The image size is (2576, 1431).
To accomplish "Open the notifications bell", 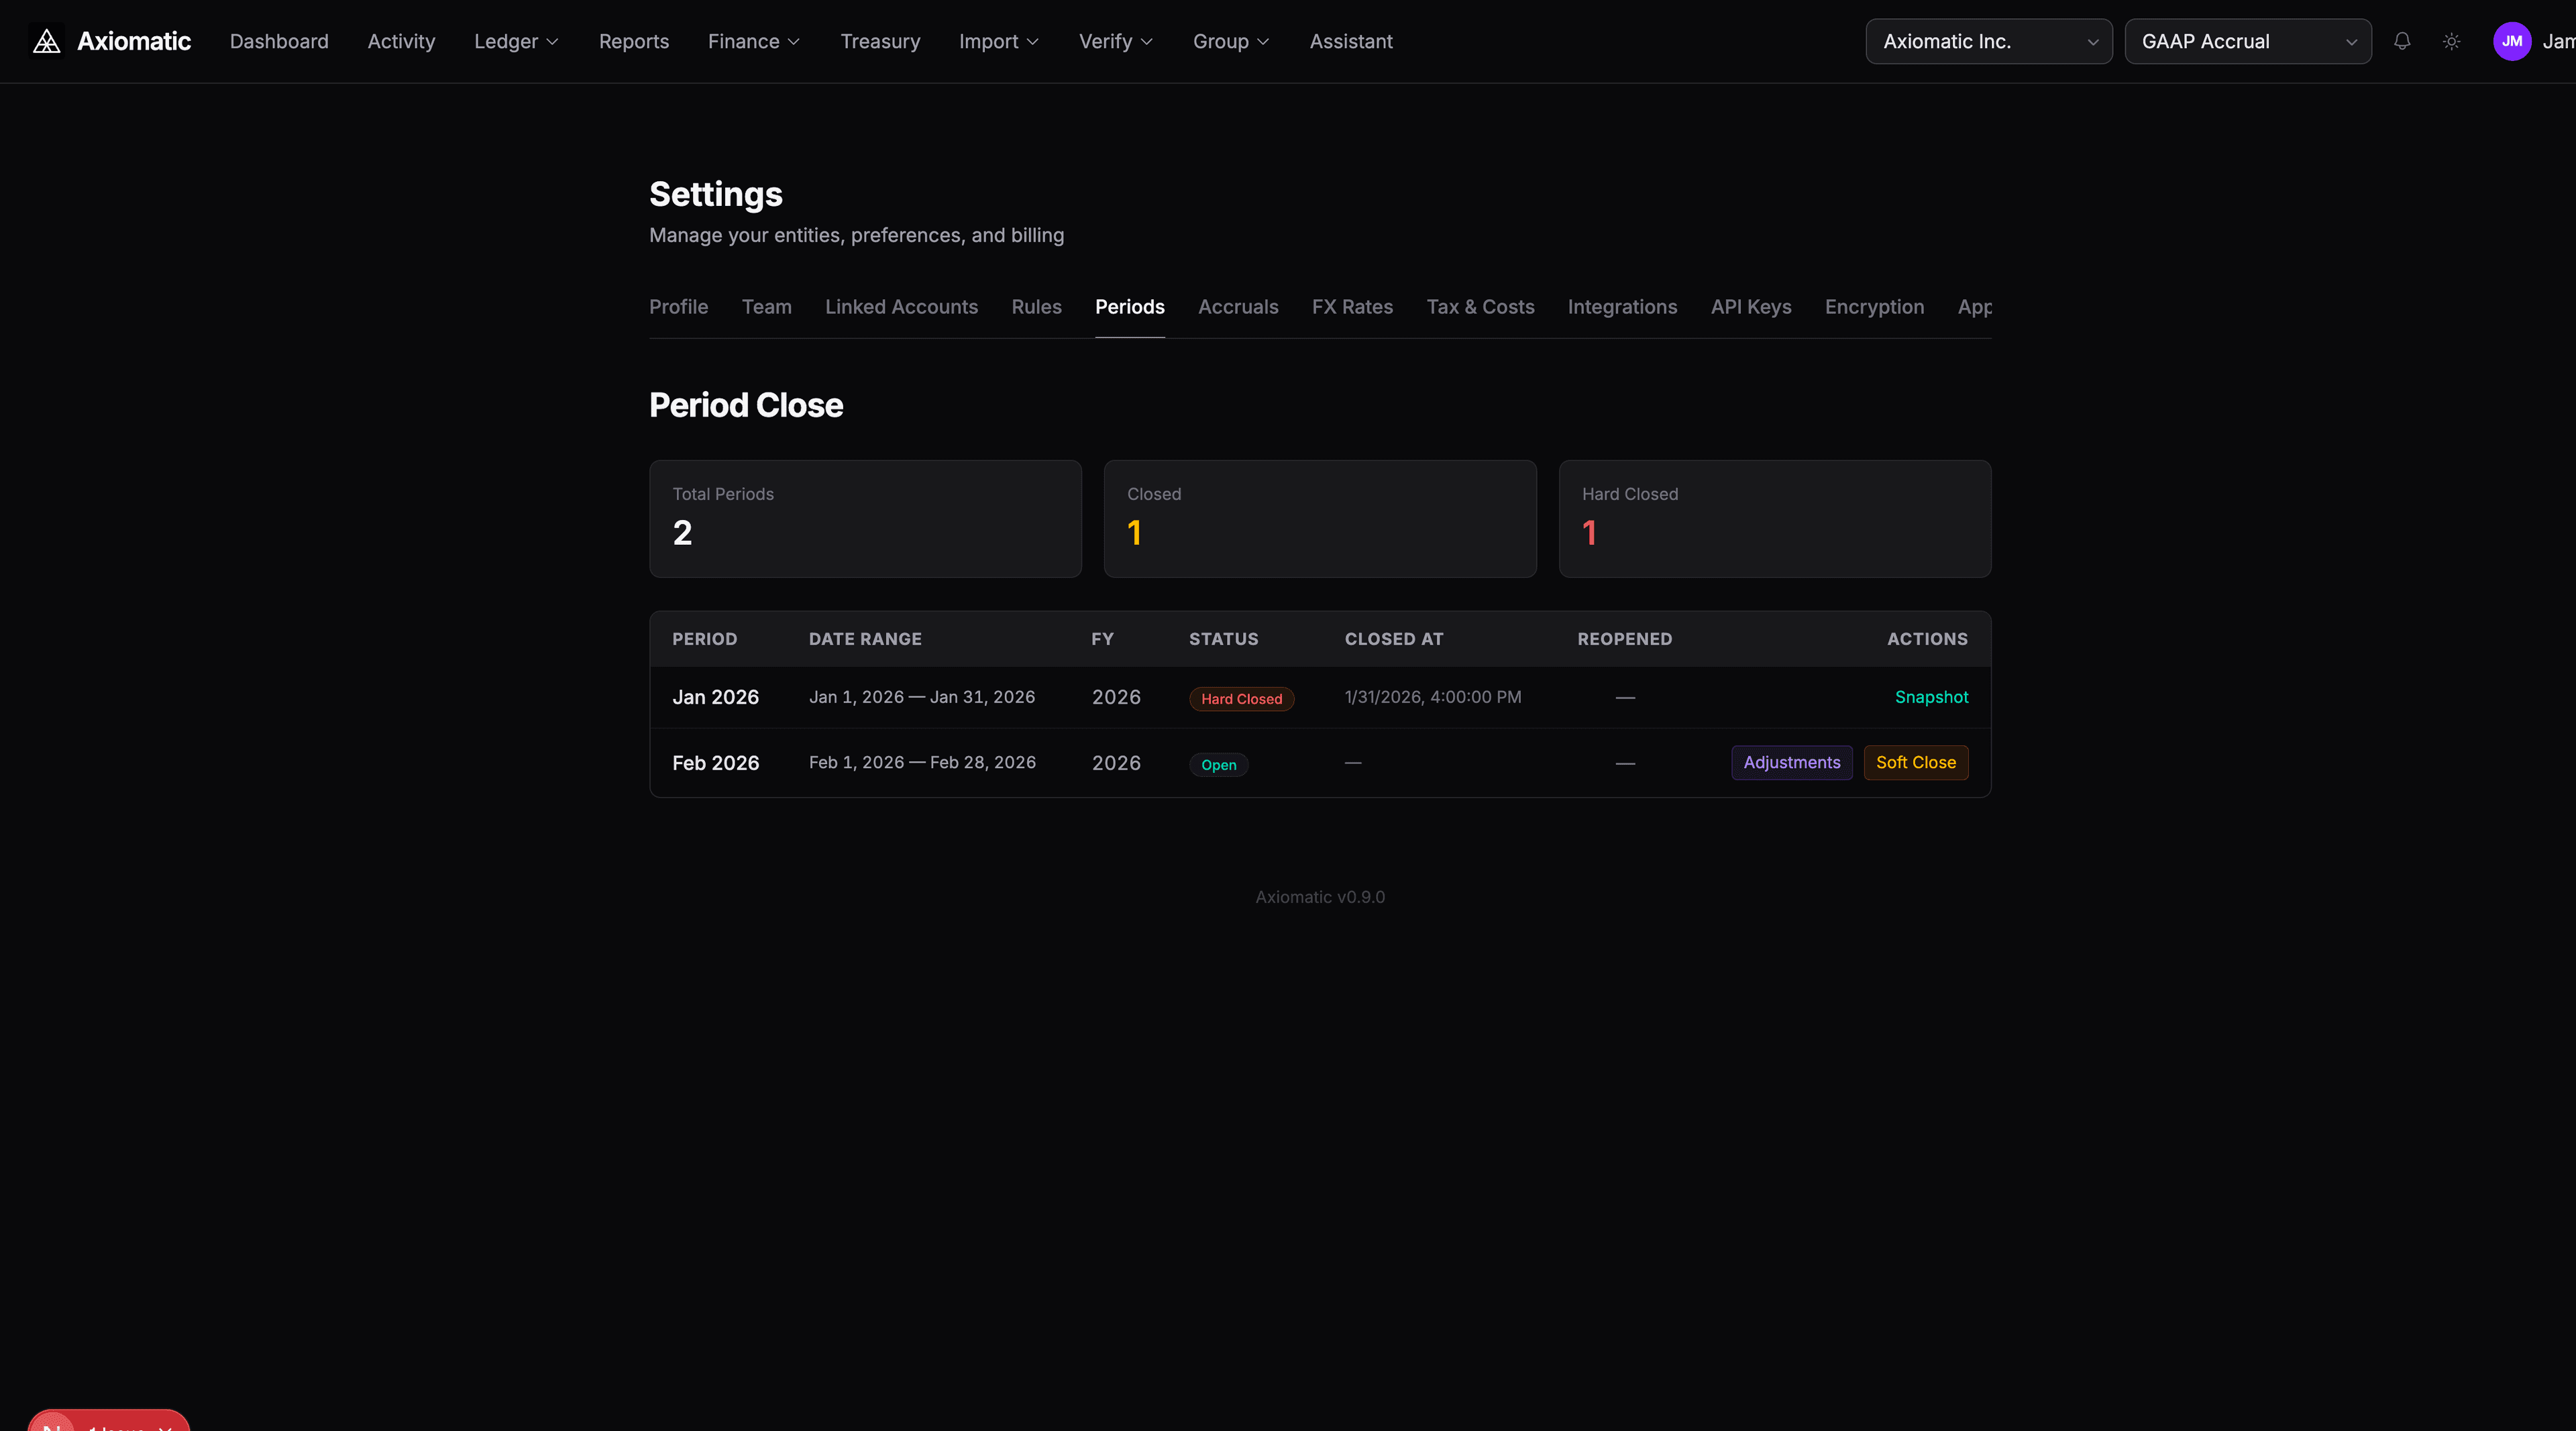I will coord(2402,41).
